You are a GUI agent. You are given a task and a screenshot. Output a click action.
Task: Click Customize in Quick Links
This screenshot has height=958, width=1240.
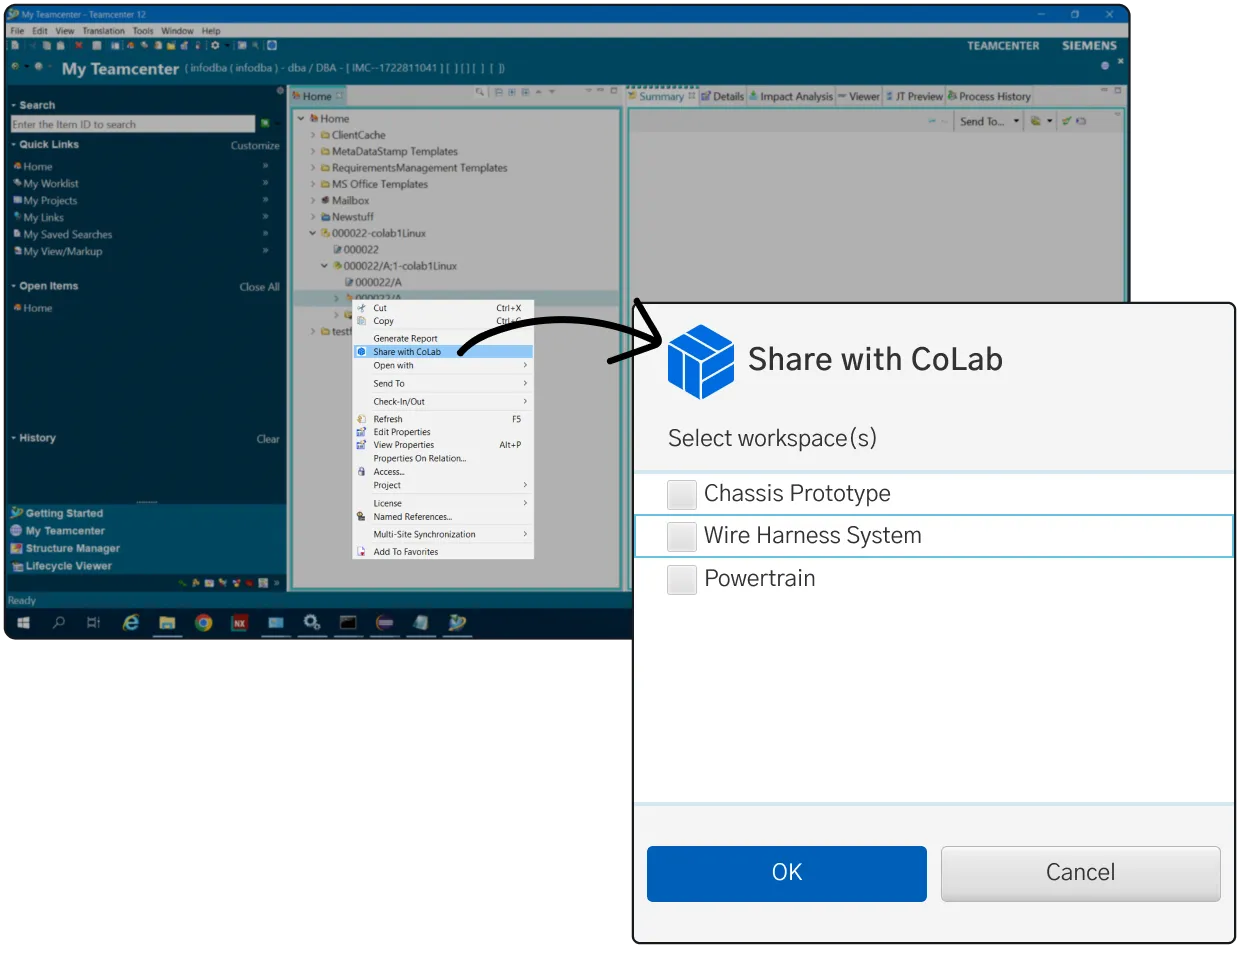pyautogui.click(x=255, y=146)
